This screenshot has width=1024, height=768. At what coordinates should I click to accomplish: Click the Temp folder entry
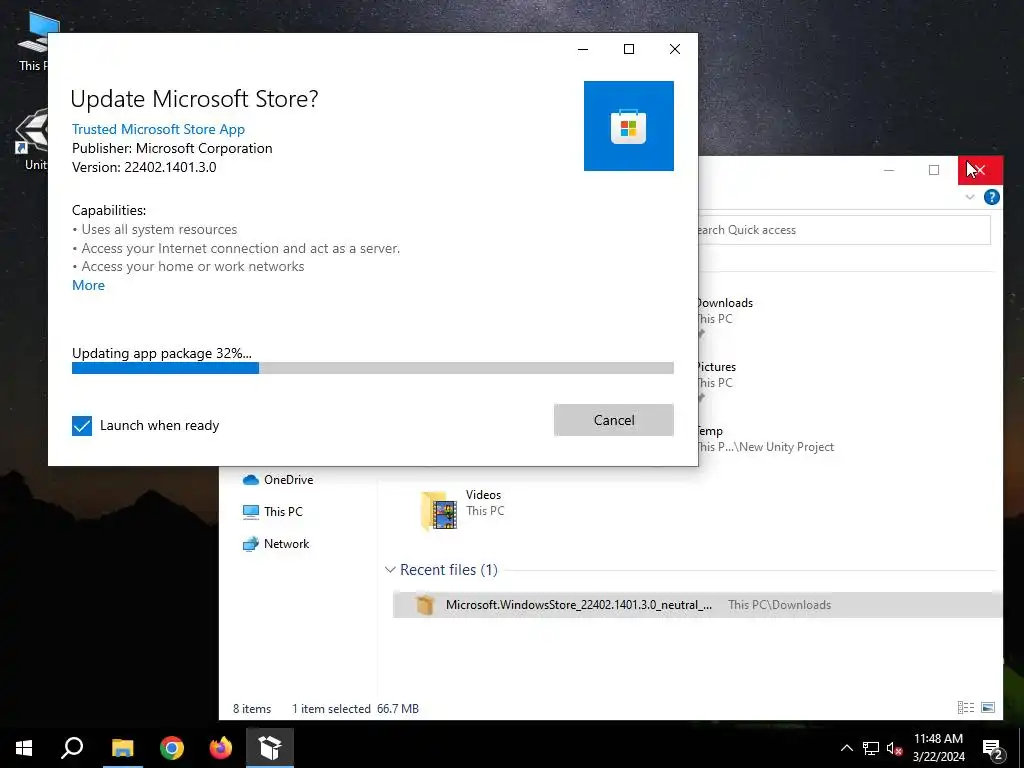coord(765,439)
